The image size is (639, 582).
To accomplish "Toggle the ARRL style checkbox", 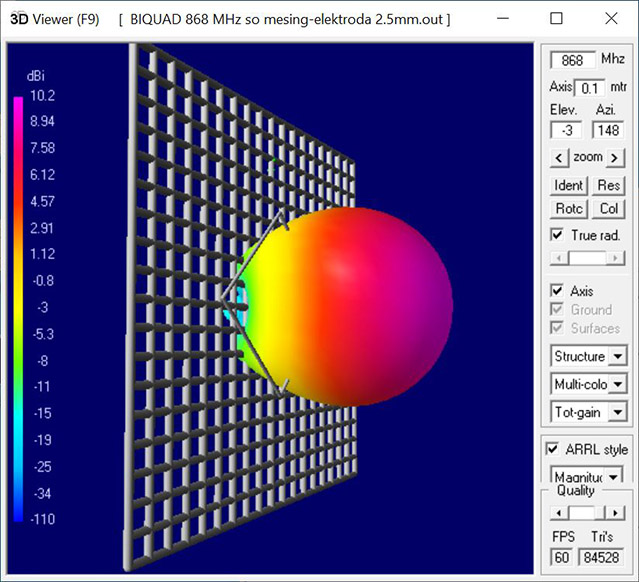I will pos(552,449).
